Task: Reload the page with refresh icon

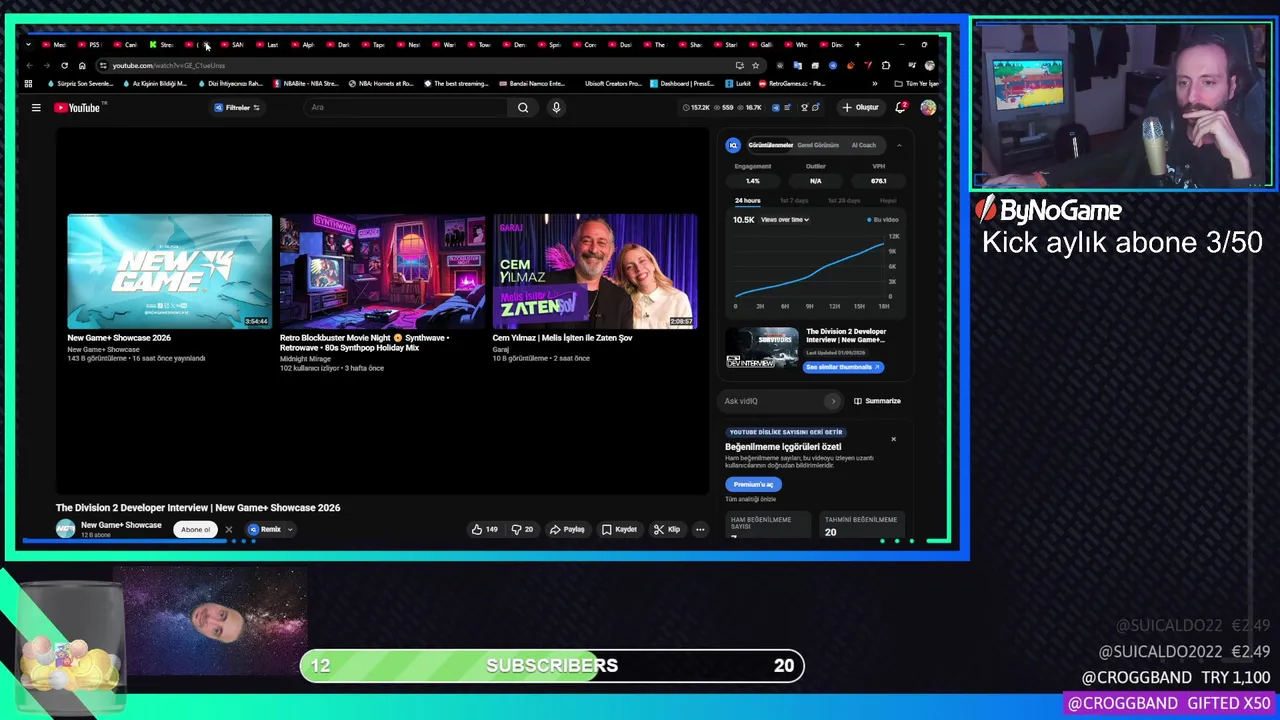Action: pyautogui.click(x=64, y=66)
